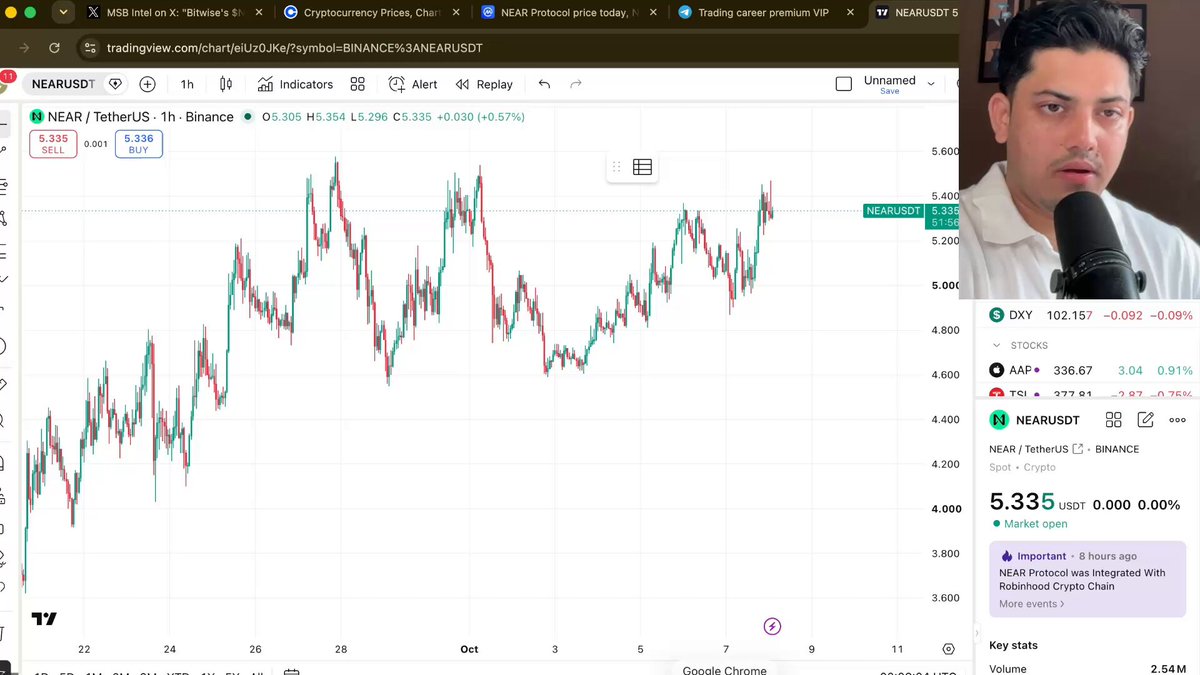This screenshot has width=1200, height=675.
Task: Click the site information icon in address bar
Action: click(x=89, y=48)
